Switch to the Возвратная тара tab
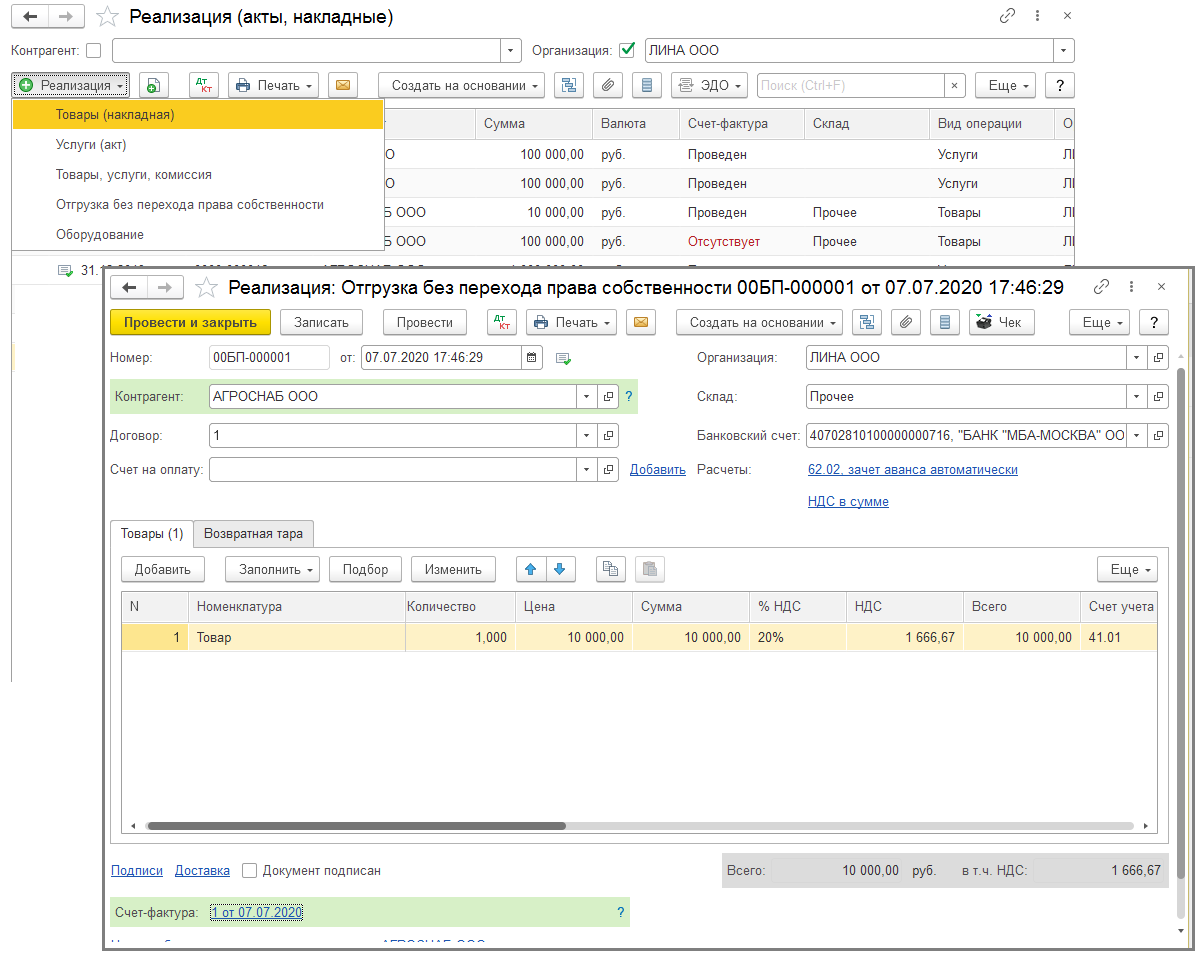 tap(253, 533)
